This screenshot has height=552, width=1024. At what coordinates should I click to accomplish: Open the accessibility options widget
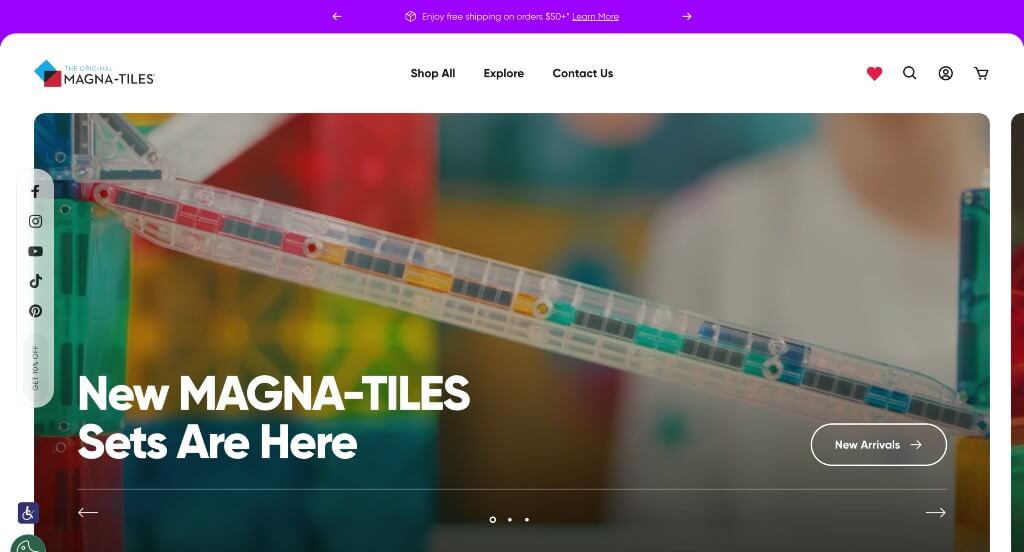(x=28, y=513)
